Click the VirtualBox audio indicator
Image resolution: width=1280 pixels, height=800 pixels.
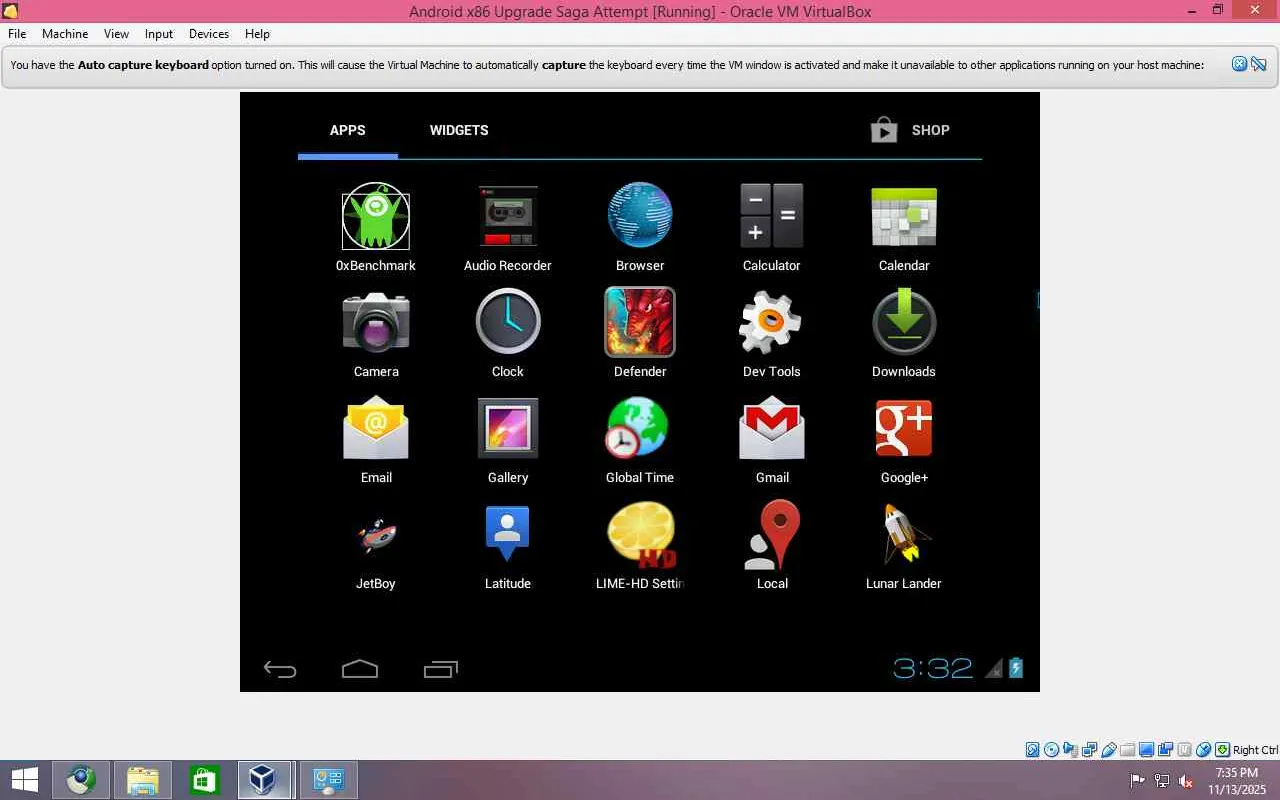coord(1071,750)
